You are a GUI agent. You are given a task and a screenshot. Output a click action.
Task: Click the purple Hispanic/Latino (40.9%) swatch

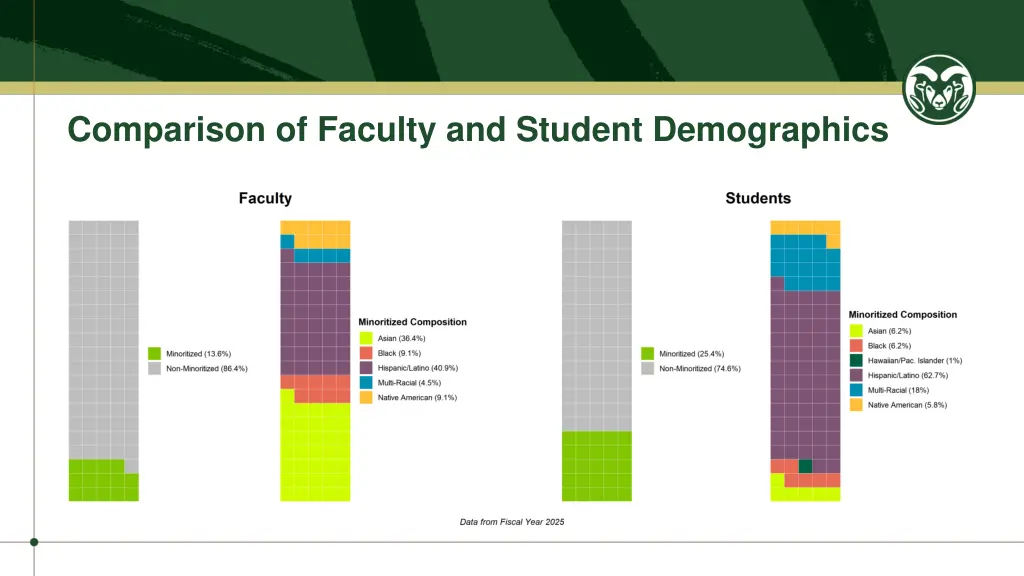pos(366,368)
